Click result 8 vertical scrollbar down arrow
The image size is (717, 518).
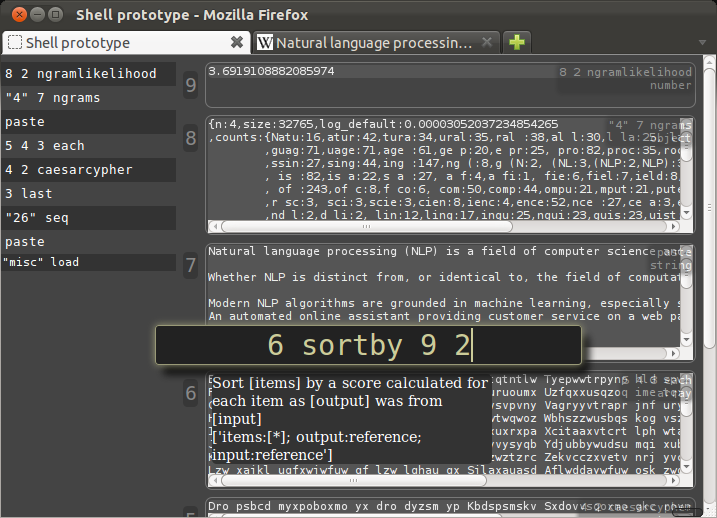686,214
